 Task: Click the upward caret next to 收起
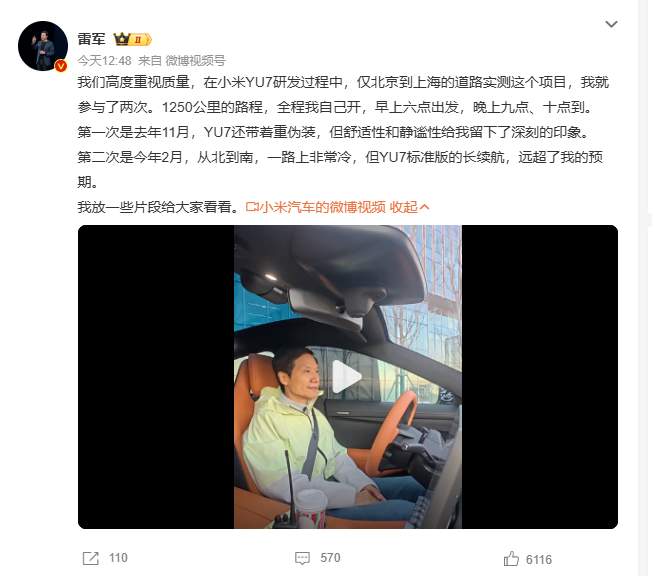[425, 207]
